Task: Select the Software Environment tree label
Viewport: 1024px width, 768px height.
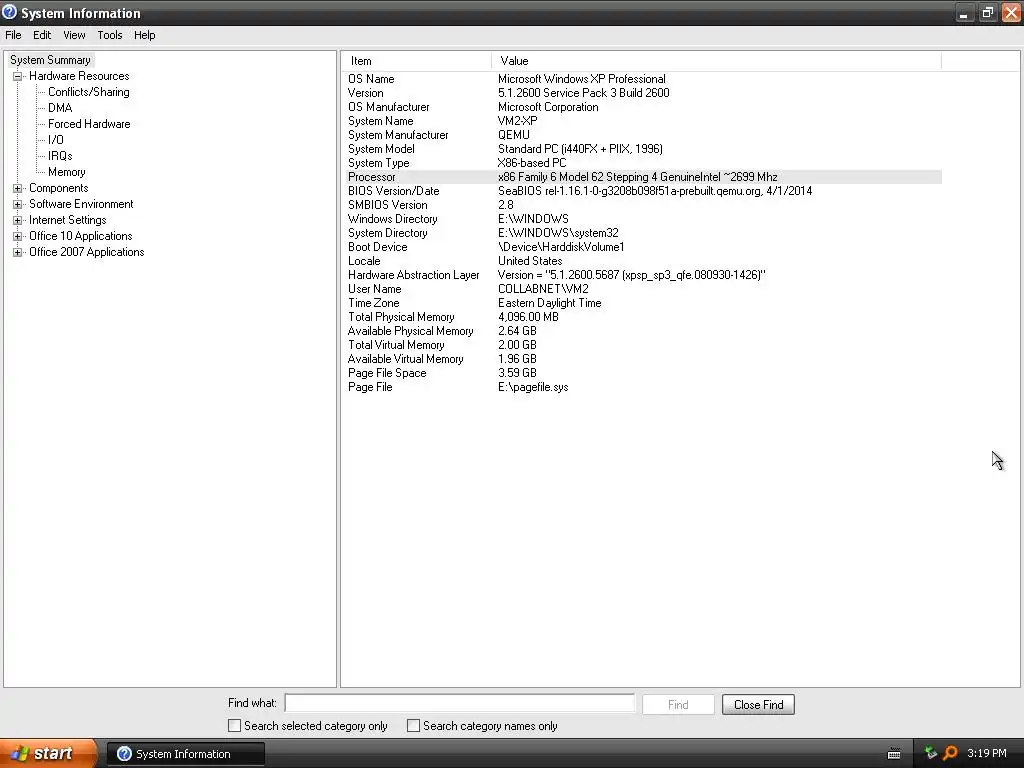Action: [x=81, y=204]
